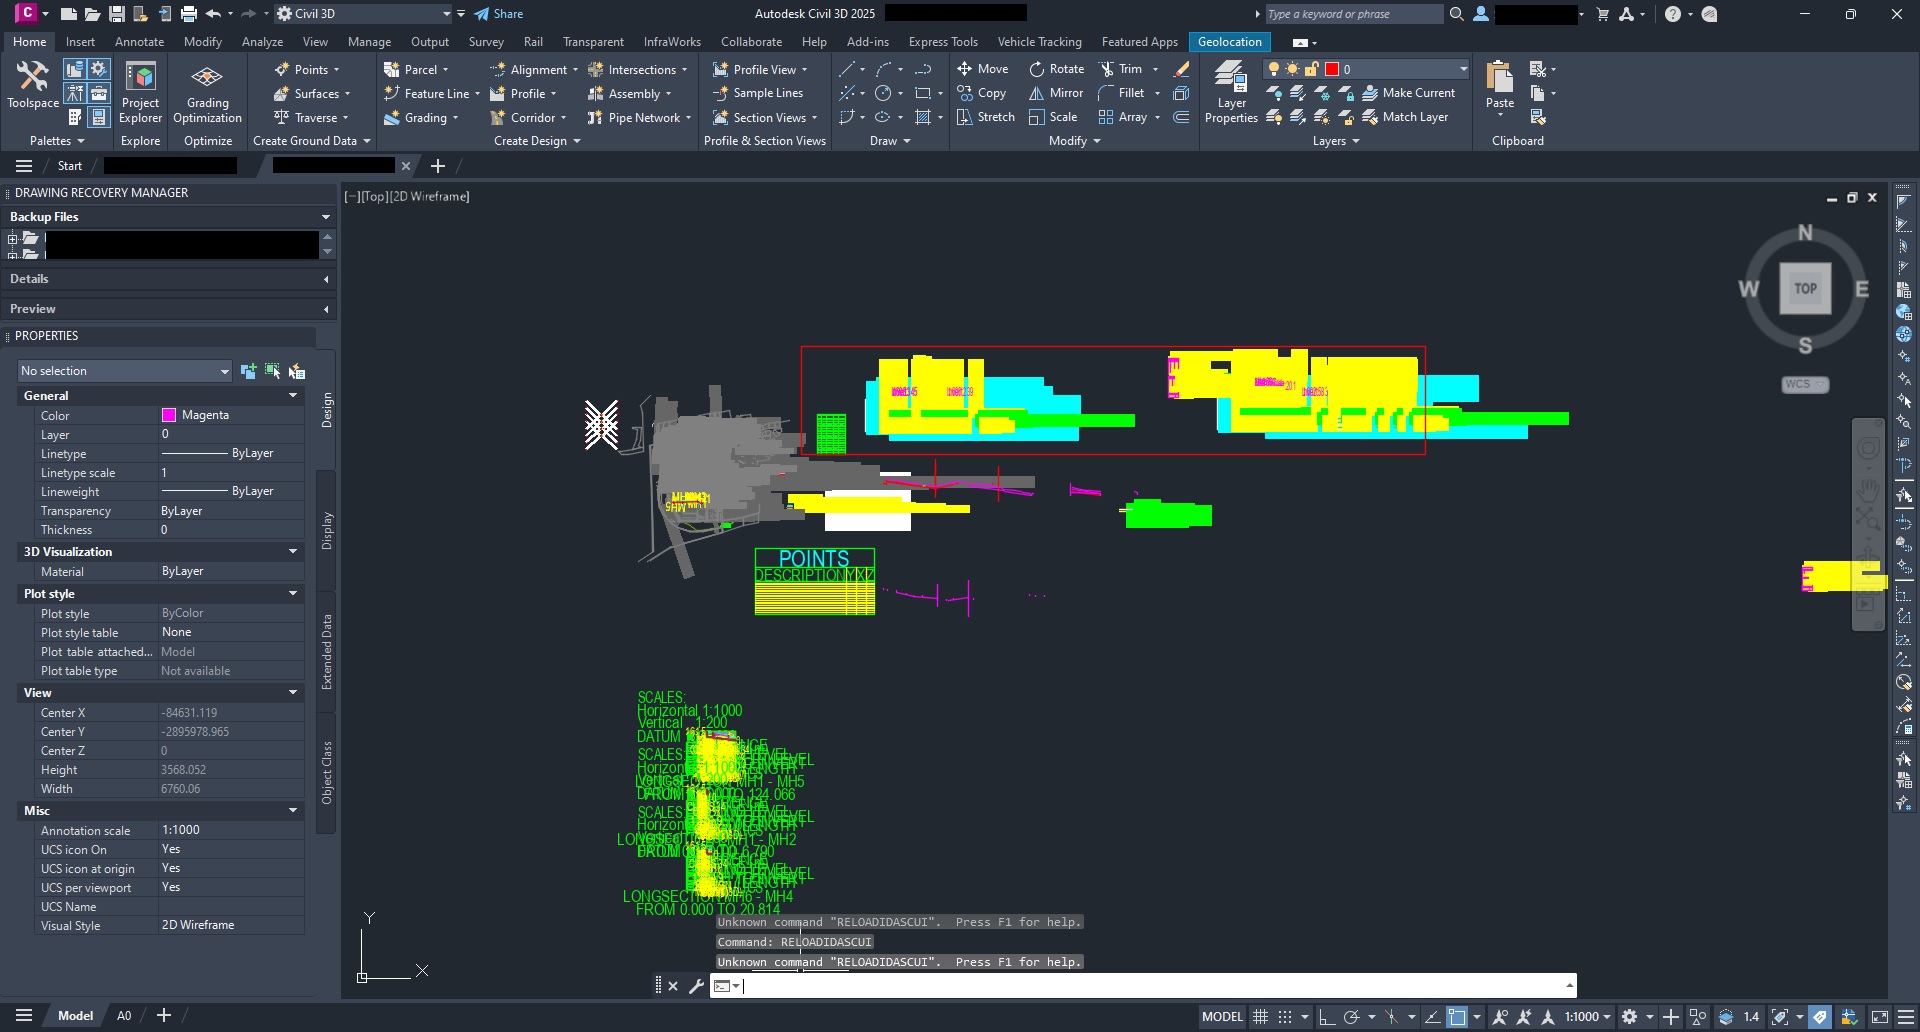This screenshot has height=1032, width=1920.
Task: Launch the Project Explorer
Action: pyautogui.click(x=140, y=90)
